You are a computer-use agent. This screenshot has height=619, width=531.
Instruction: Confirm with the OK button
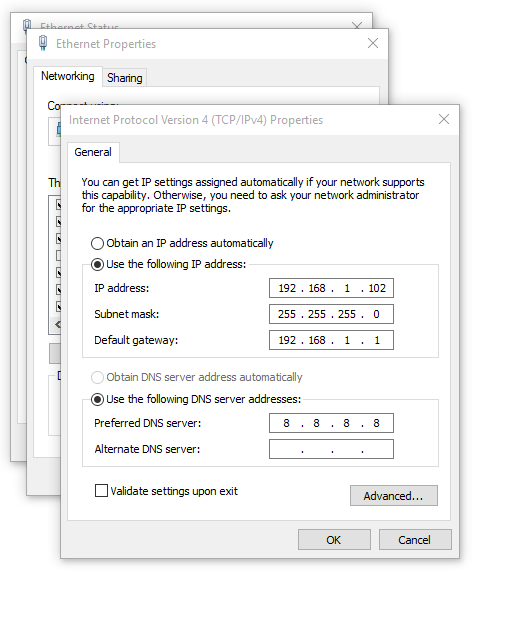(334, 540)
